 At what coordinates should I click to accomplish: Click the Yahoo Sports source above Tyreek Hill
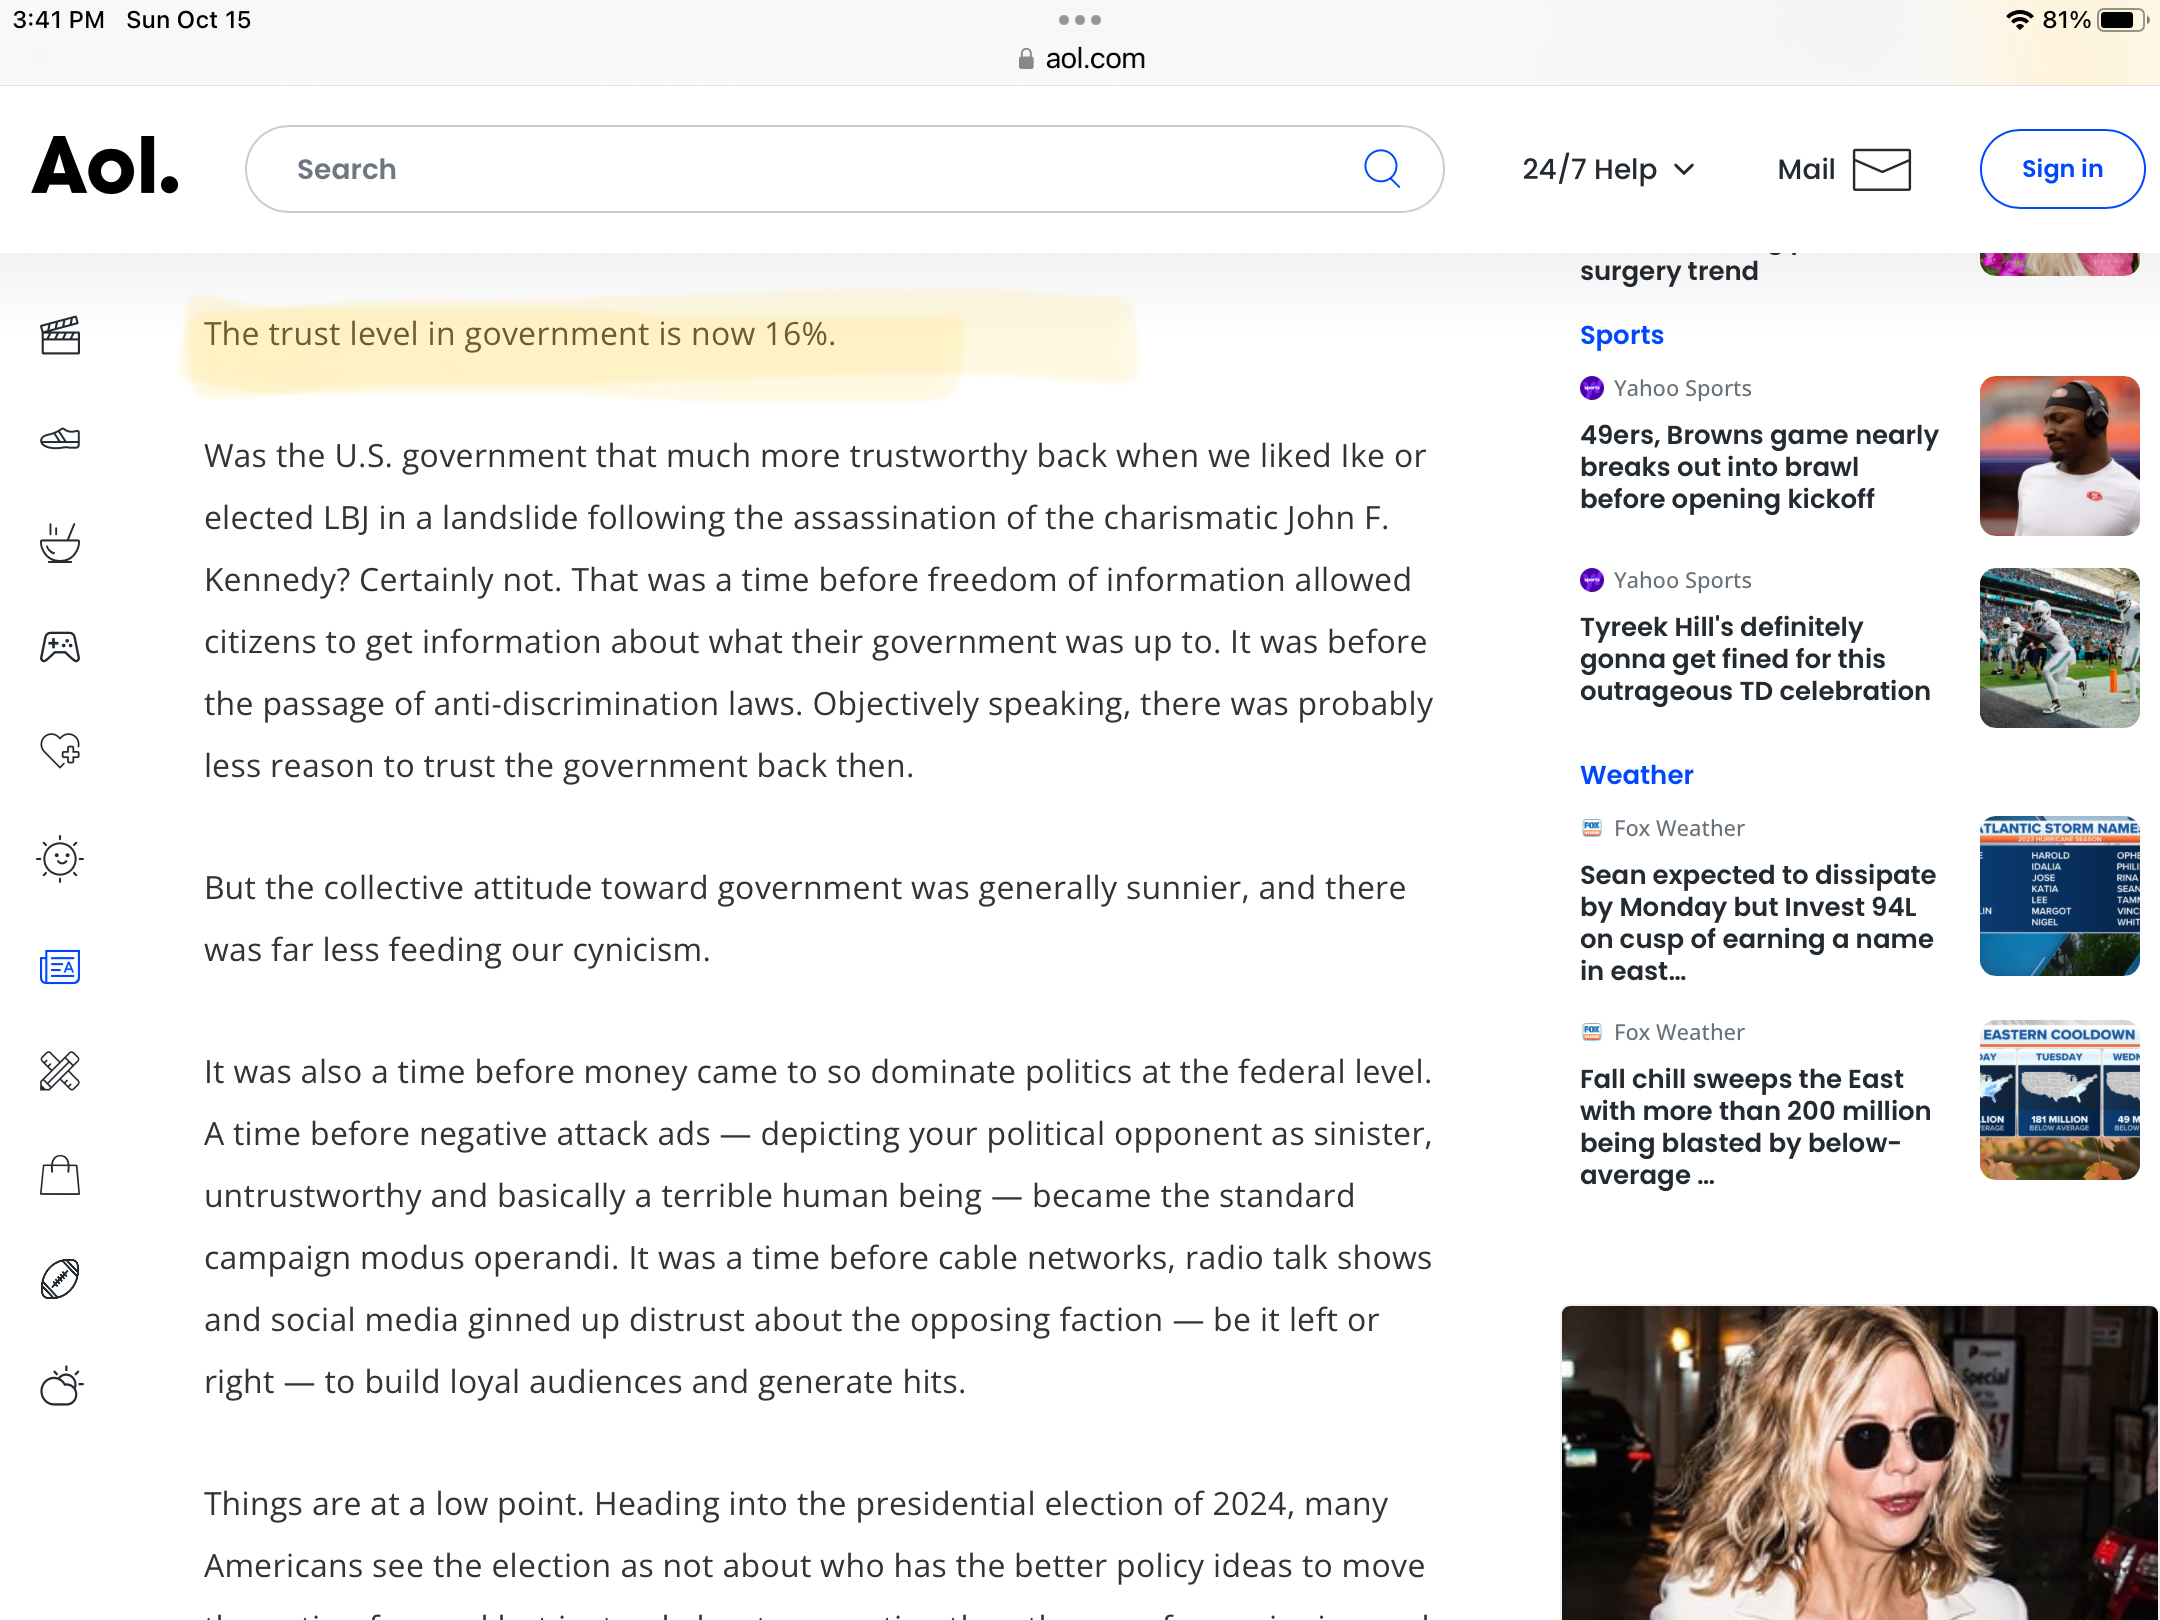click(1682, 580)
